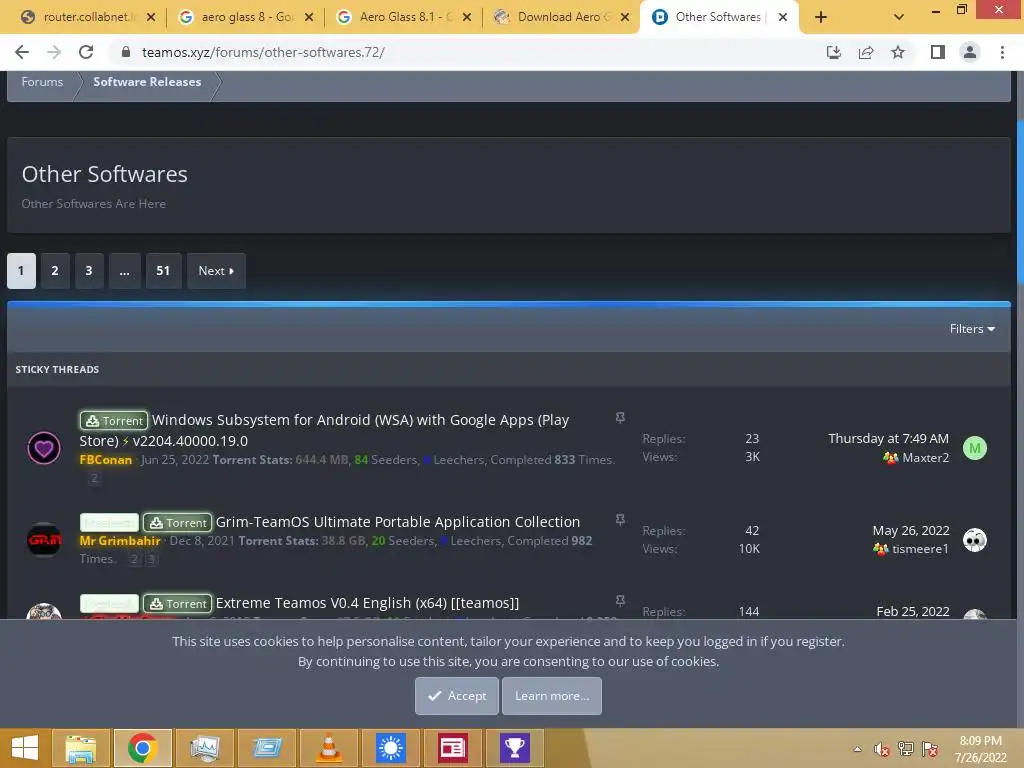
Task: Click the sticky pin icon on WSA thread
Action: 620,418
